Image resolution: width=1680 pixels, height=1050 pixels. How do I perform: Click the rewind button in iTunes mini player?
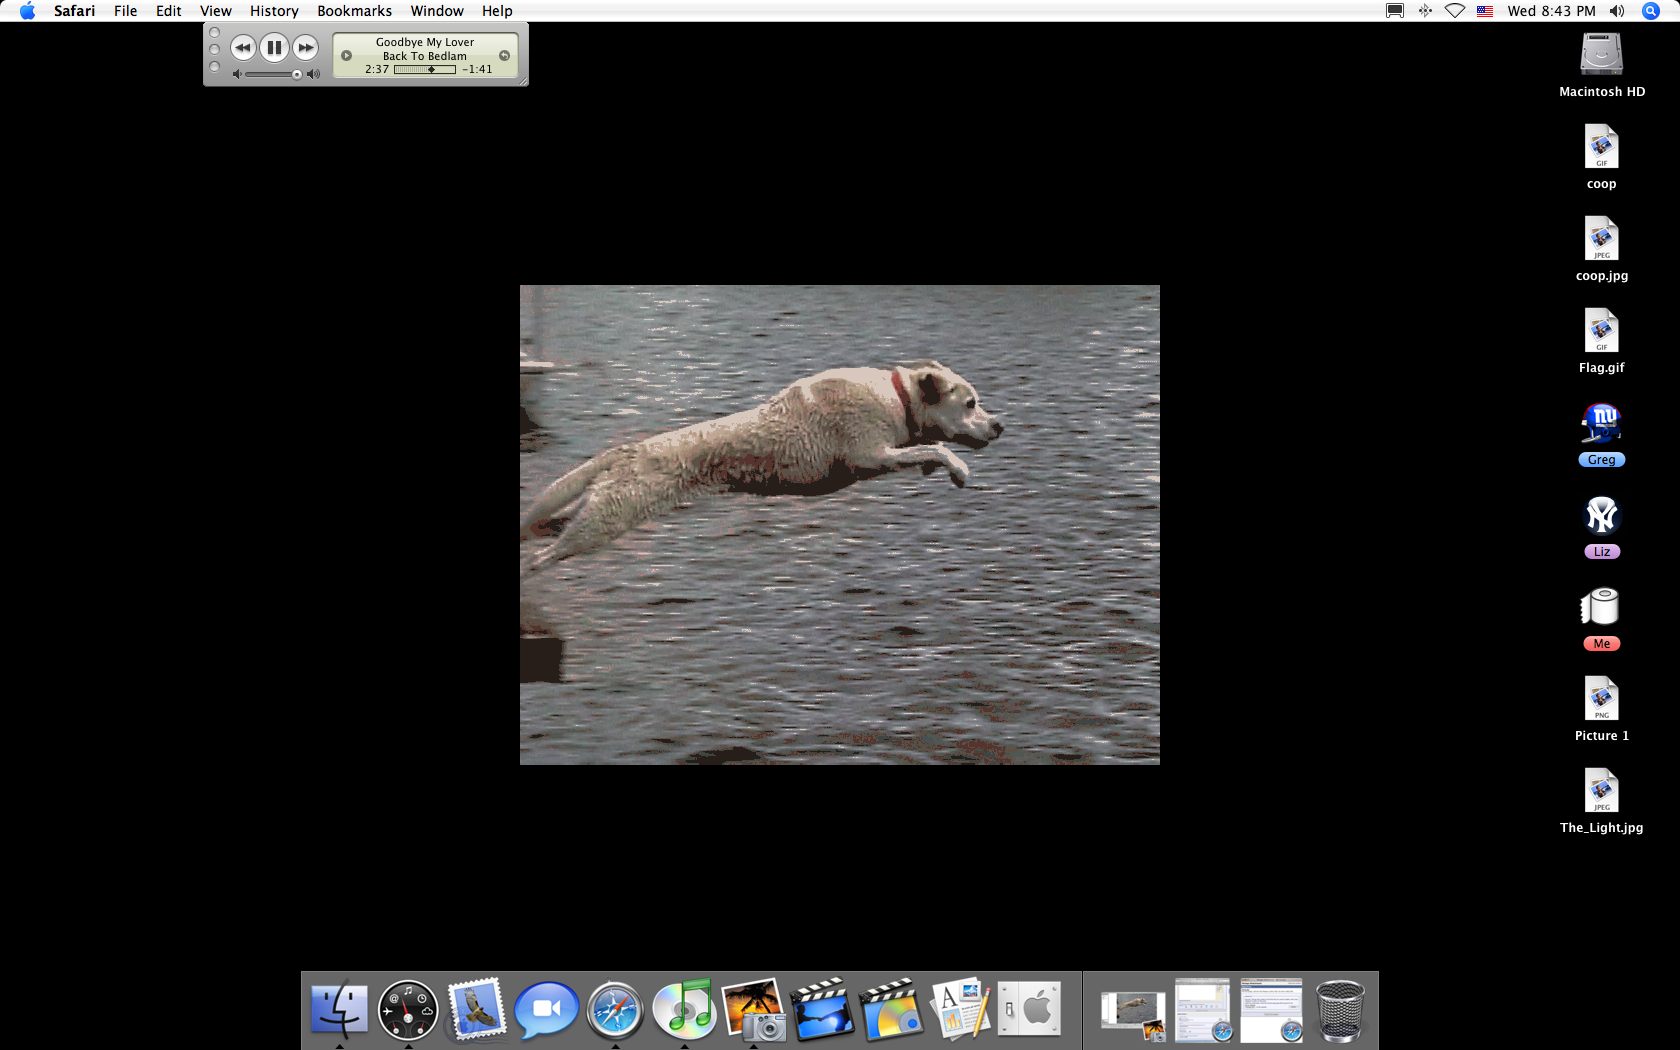pyautogui.click(x=243, y=48)
